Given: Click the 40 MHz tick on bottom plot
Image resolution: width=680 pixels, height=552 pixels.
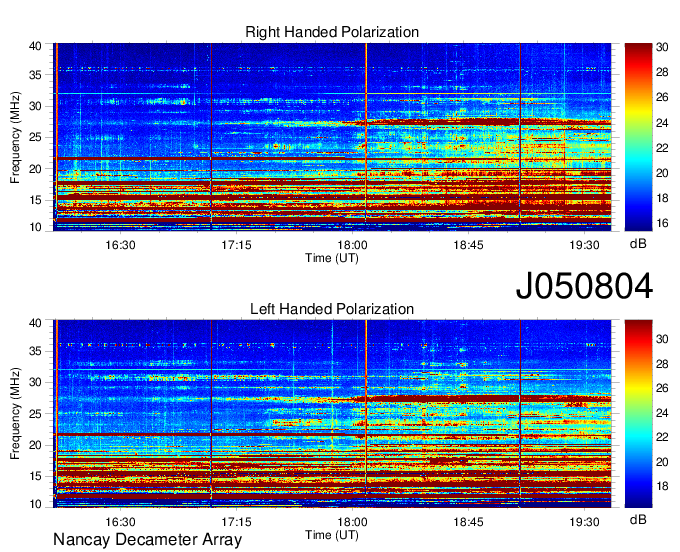Looking at the screenshot, I should point(36,323).
